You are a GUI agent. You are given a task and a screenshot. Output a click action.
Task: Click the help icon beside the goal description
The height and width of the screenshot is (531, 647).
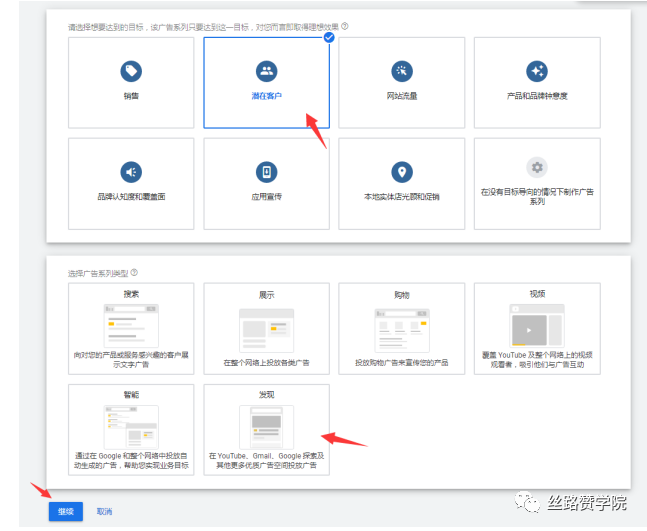click(x=345, y=26)
